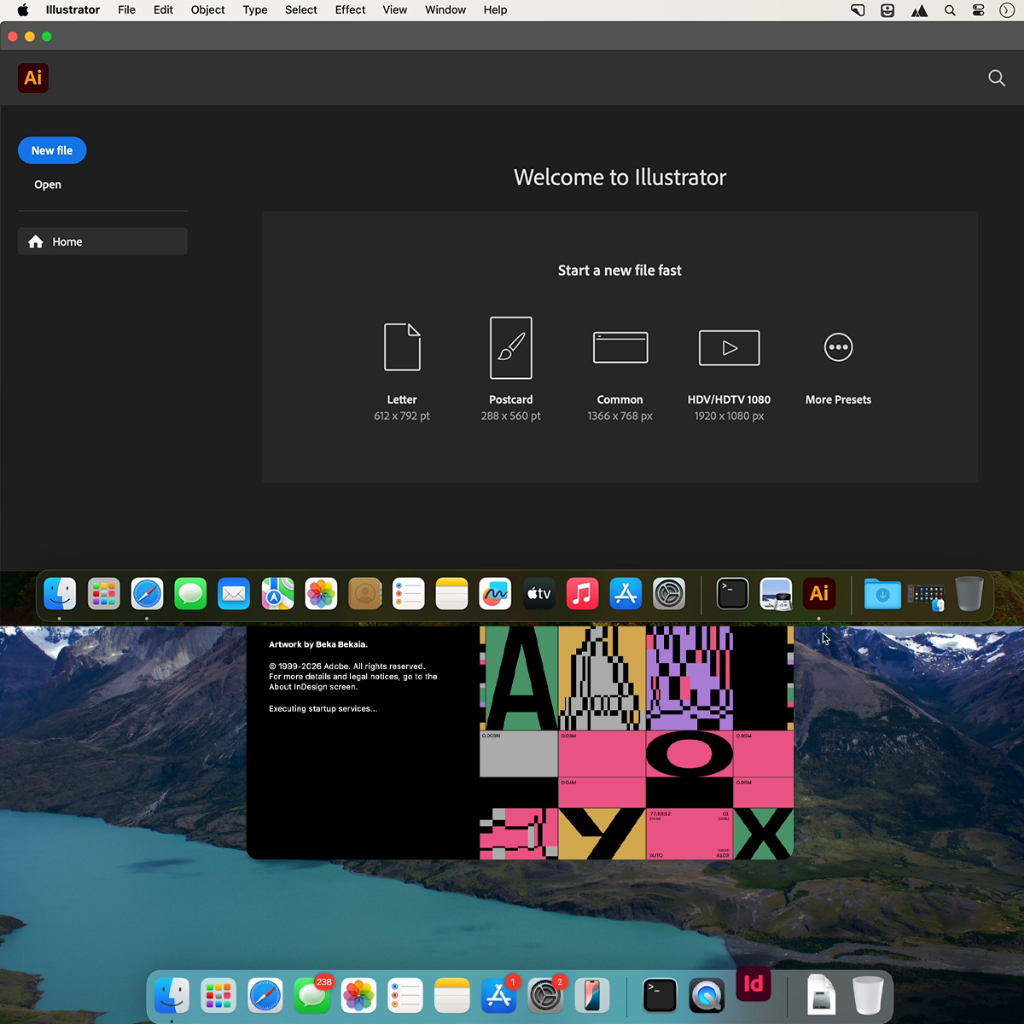Viewport: 1024px width, 1024px height.
Task: Click the Open button in sidebar
Action: click(48, 185)
